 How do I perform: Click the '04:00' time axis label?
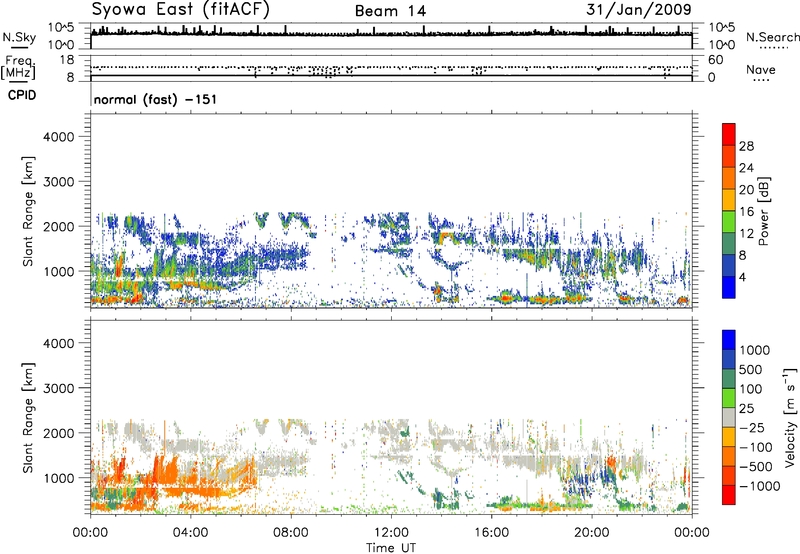click(x=190, y=533)
